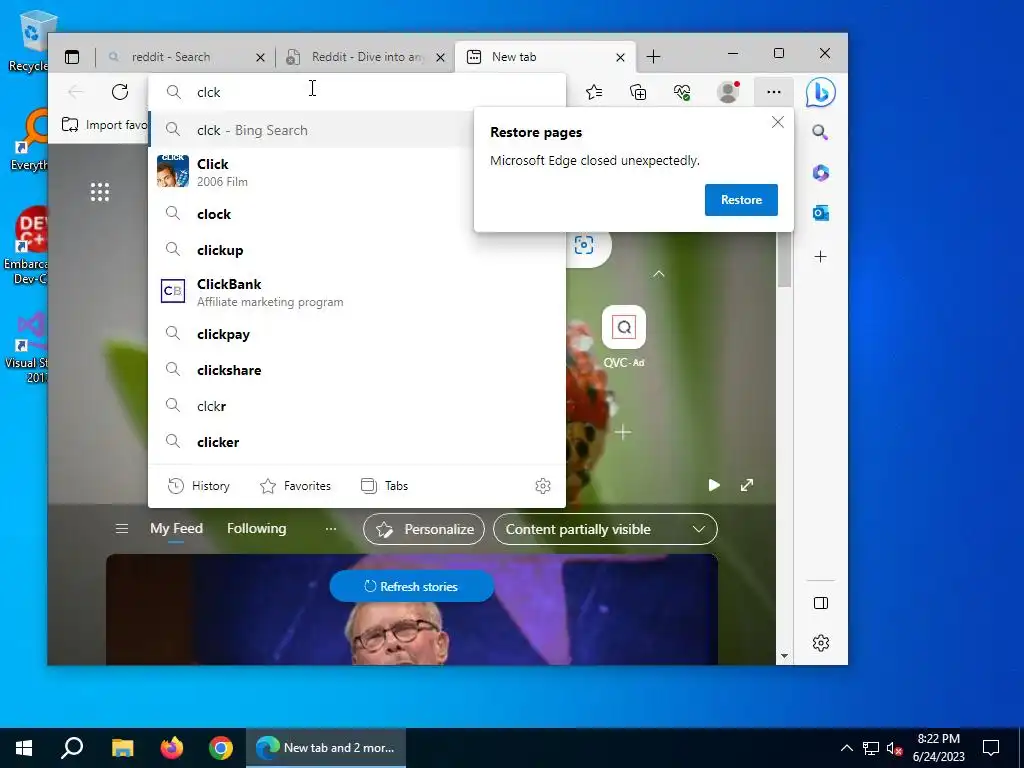
Task: Open Browser essentials heart icon
Action: coord(682,92)
